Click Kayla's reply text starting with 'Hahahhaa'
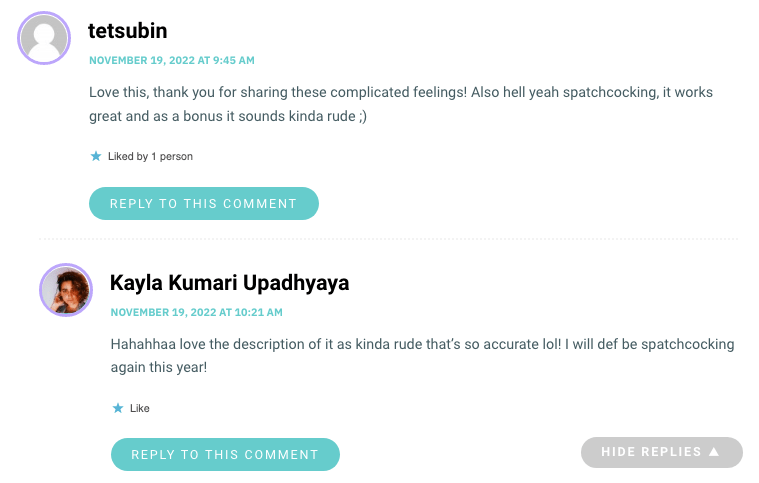759x483 pixels. click(x=422, y=356)
